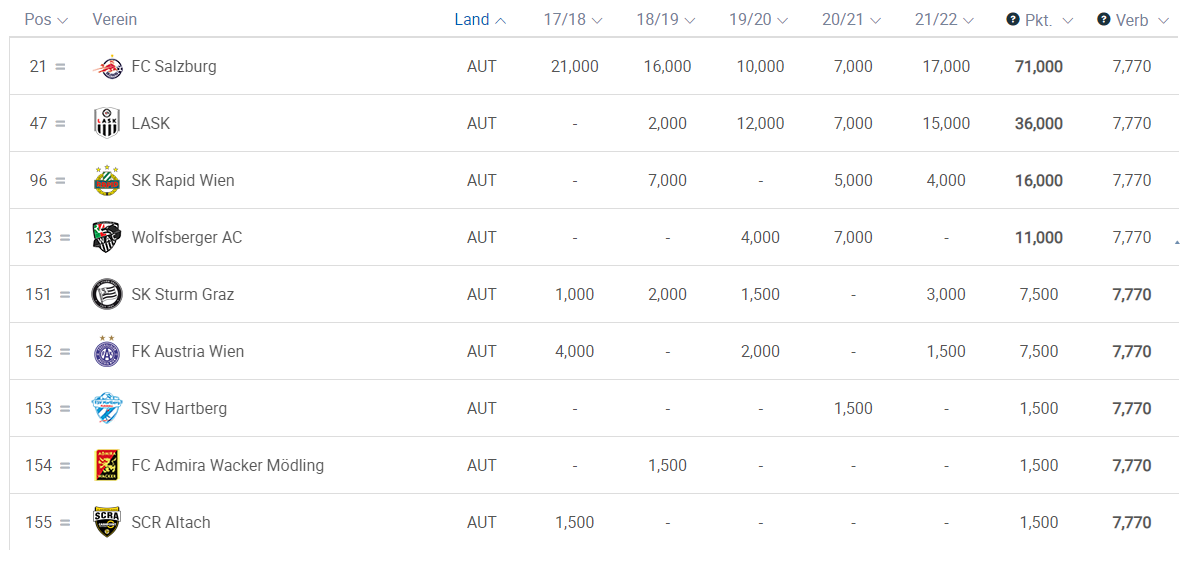The height and width of the screenshot is (561, 1182).
Task: Click the SK Rapid Wien crest
Action: (106, 180)
